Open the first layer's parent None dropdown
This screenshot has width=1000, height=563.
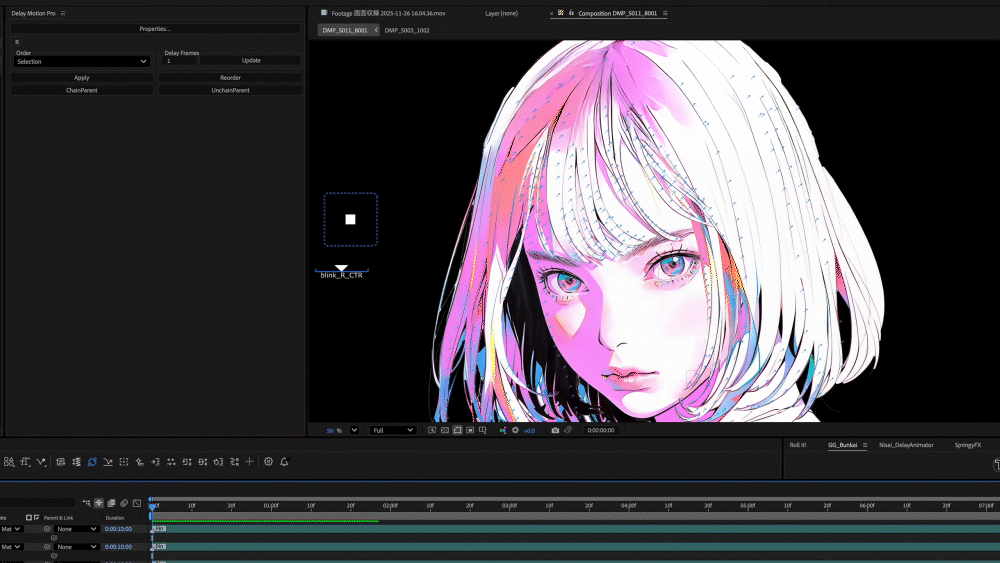click(x=77, y=529)
